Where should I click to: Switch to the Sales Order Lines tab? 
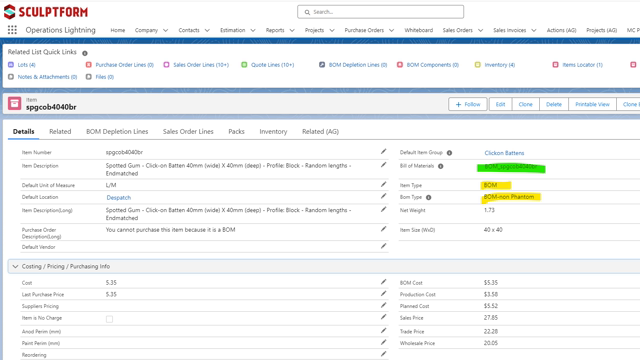(x=188, y=131)
